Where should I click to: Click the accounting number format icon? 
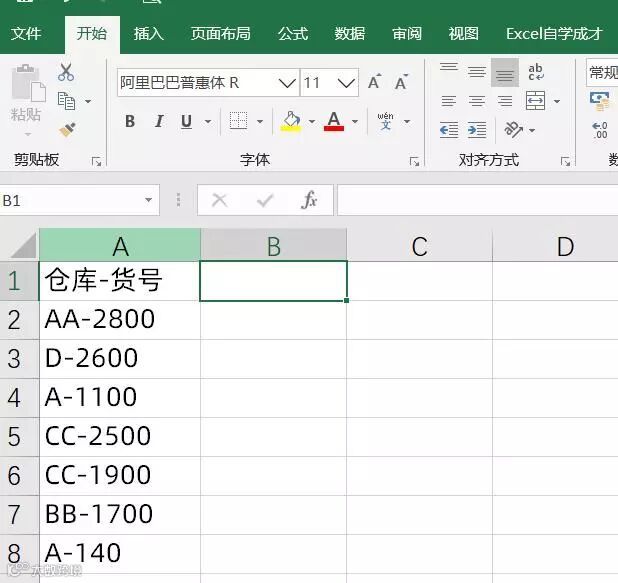[x=600, y=101]
